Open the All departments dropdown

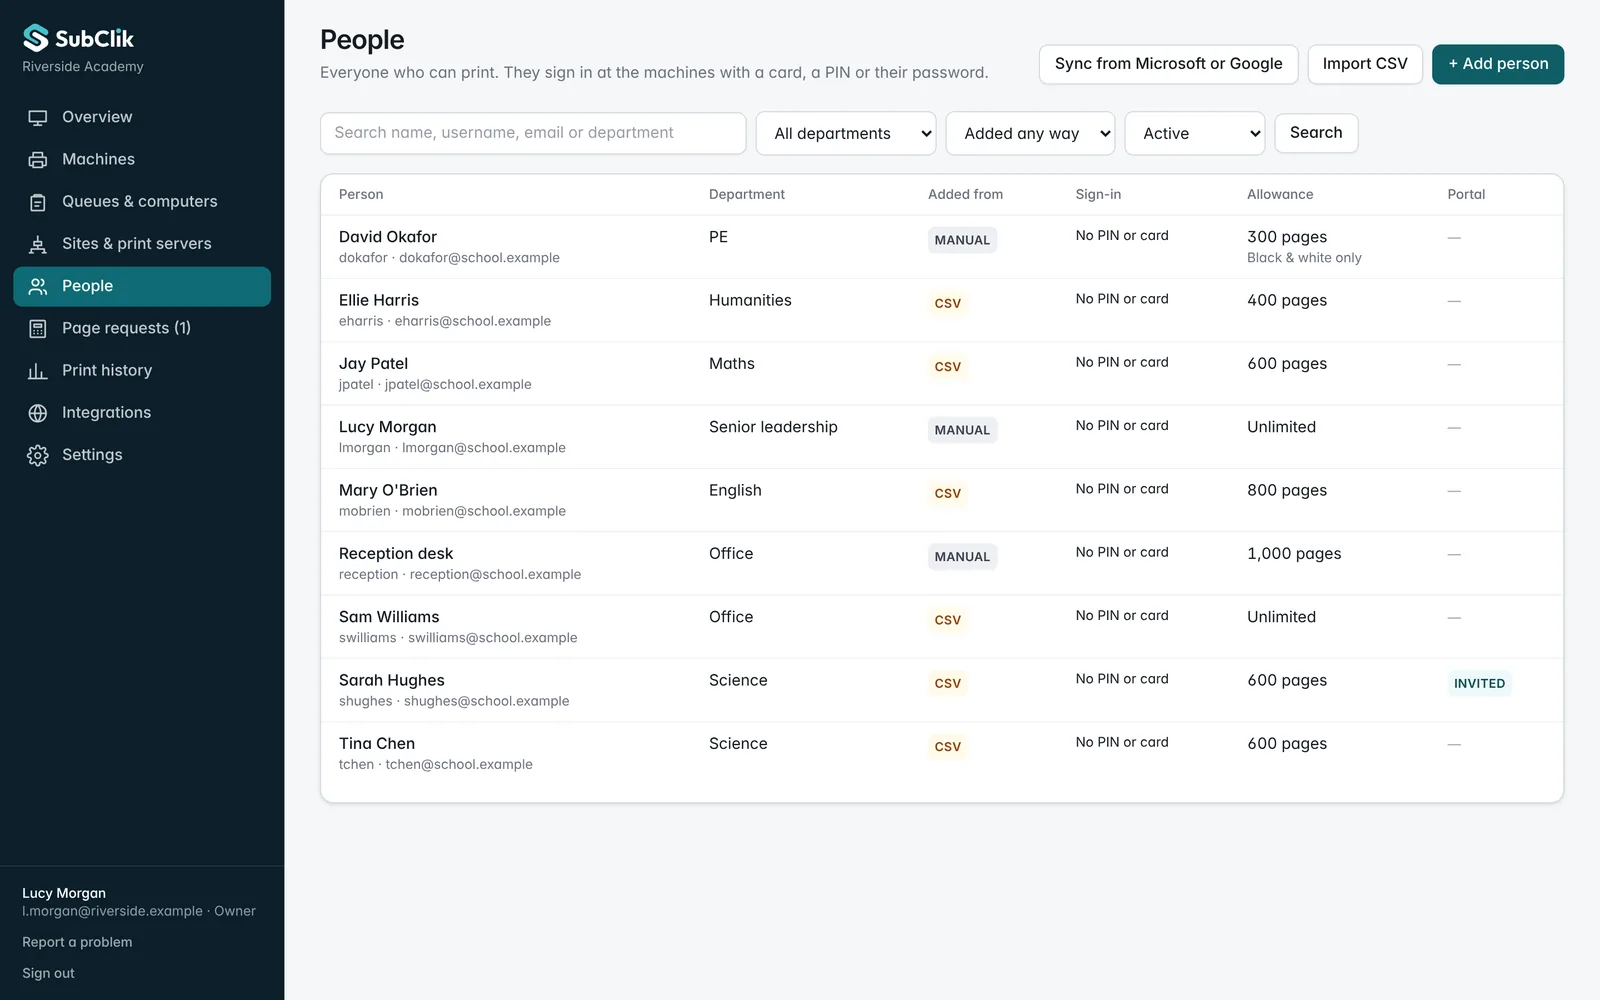846,133
